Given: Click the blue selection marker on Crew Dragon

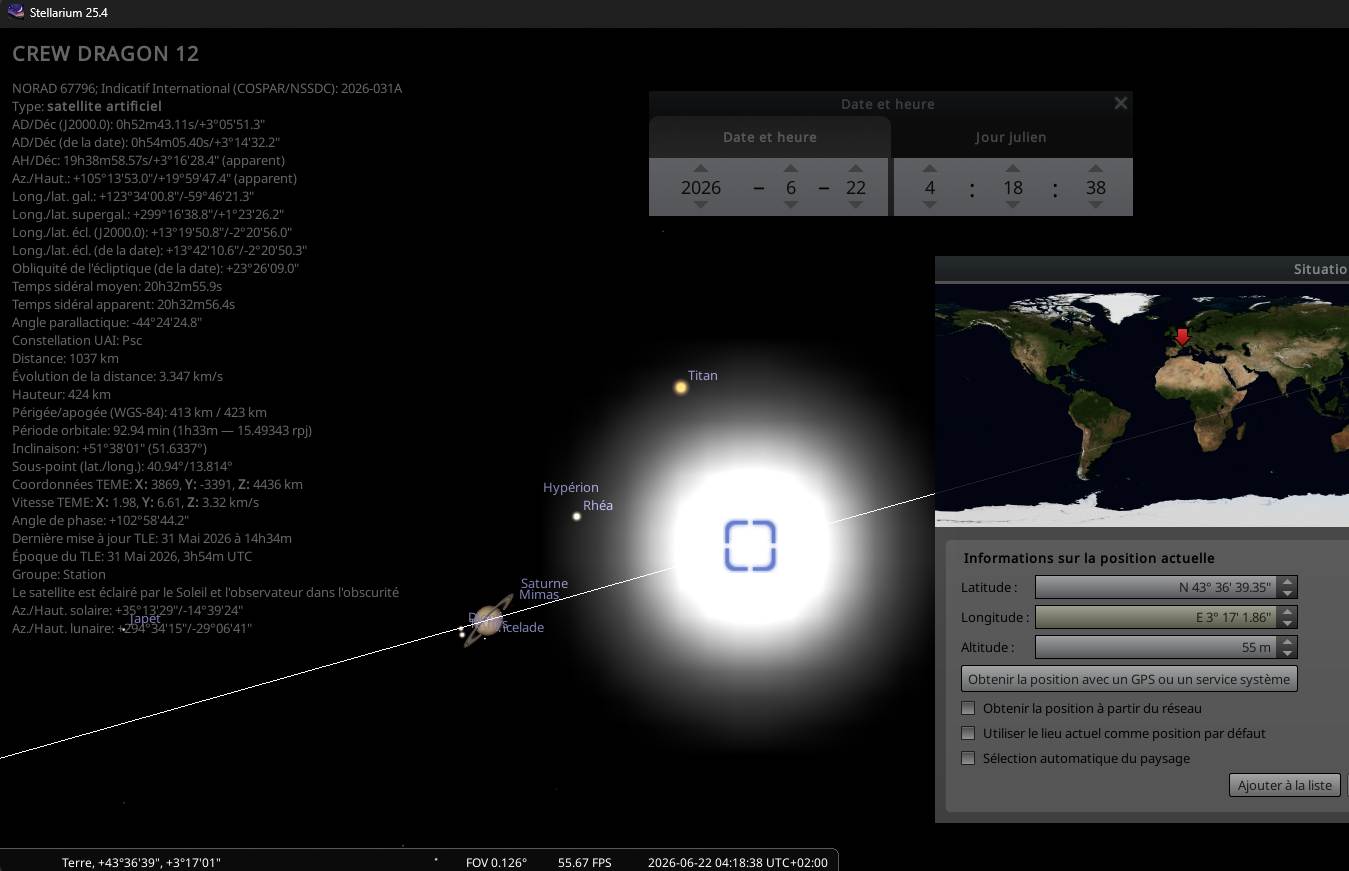Looking at the screenshot, I should point(750,546).
